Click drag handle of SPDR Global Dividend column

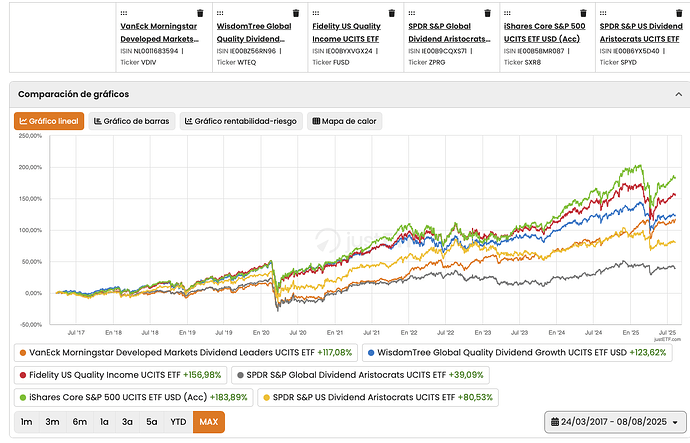411,13
